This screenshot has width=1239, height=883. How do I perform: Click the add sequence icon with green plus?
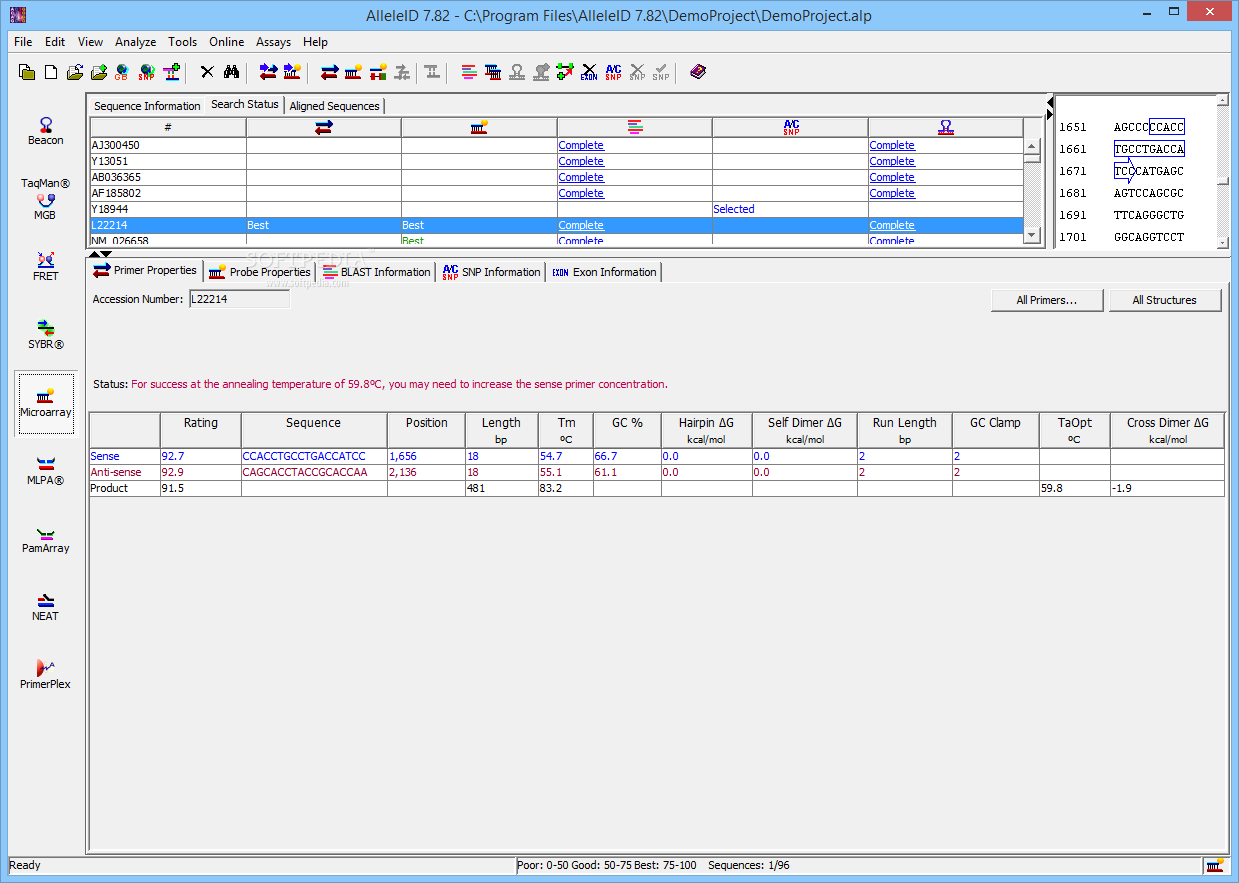tap(171, 72)
